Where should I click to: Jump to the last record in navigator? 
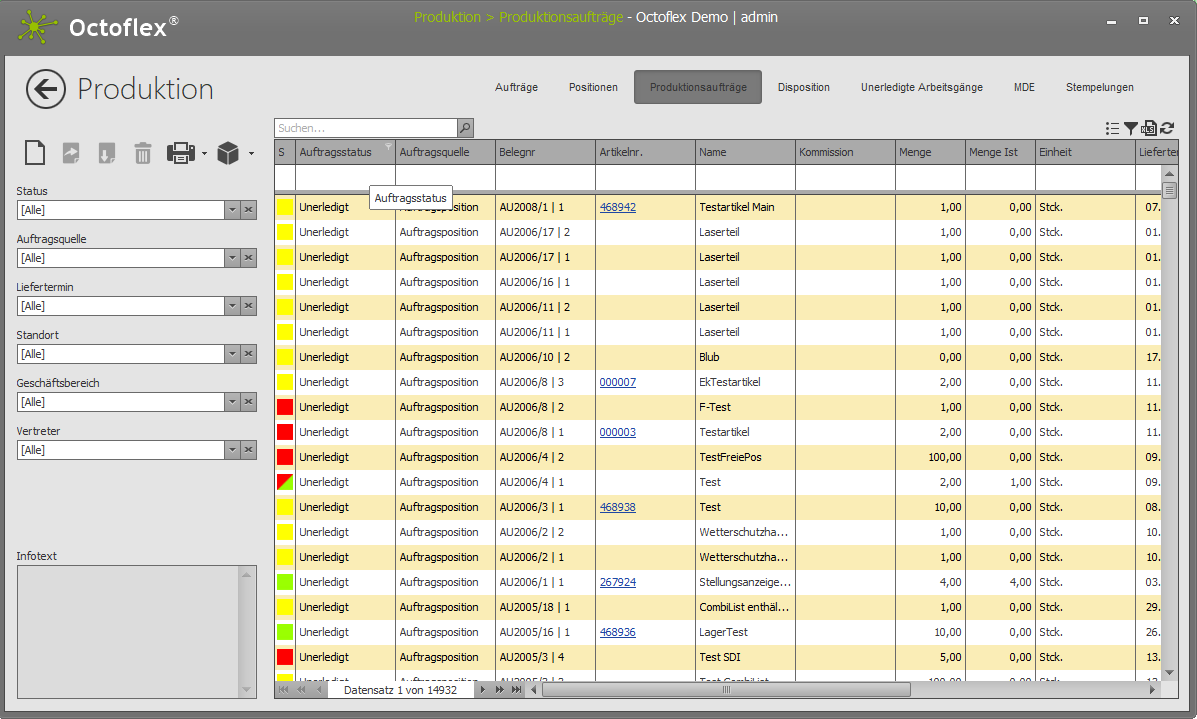516,690
